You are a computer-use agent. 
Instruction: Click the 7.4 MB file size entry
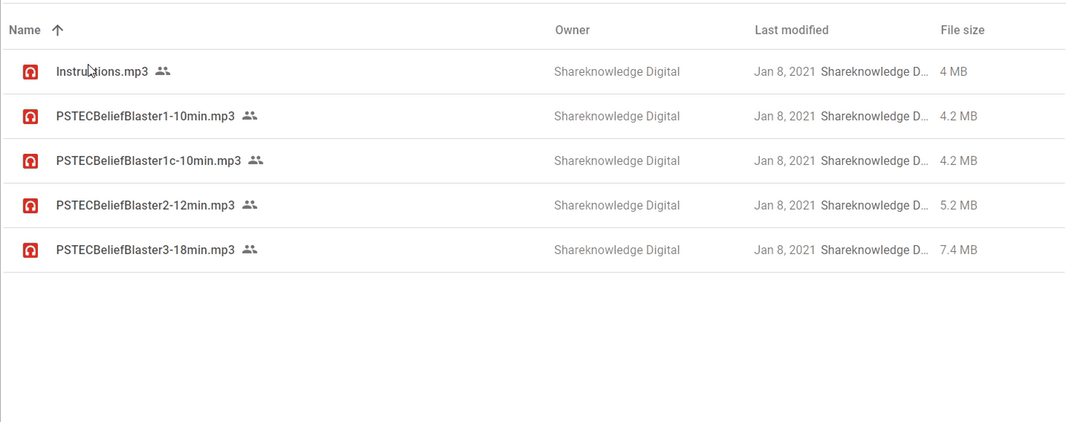point(959,250)
